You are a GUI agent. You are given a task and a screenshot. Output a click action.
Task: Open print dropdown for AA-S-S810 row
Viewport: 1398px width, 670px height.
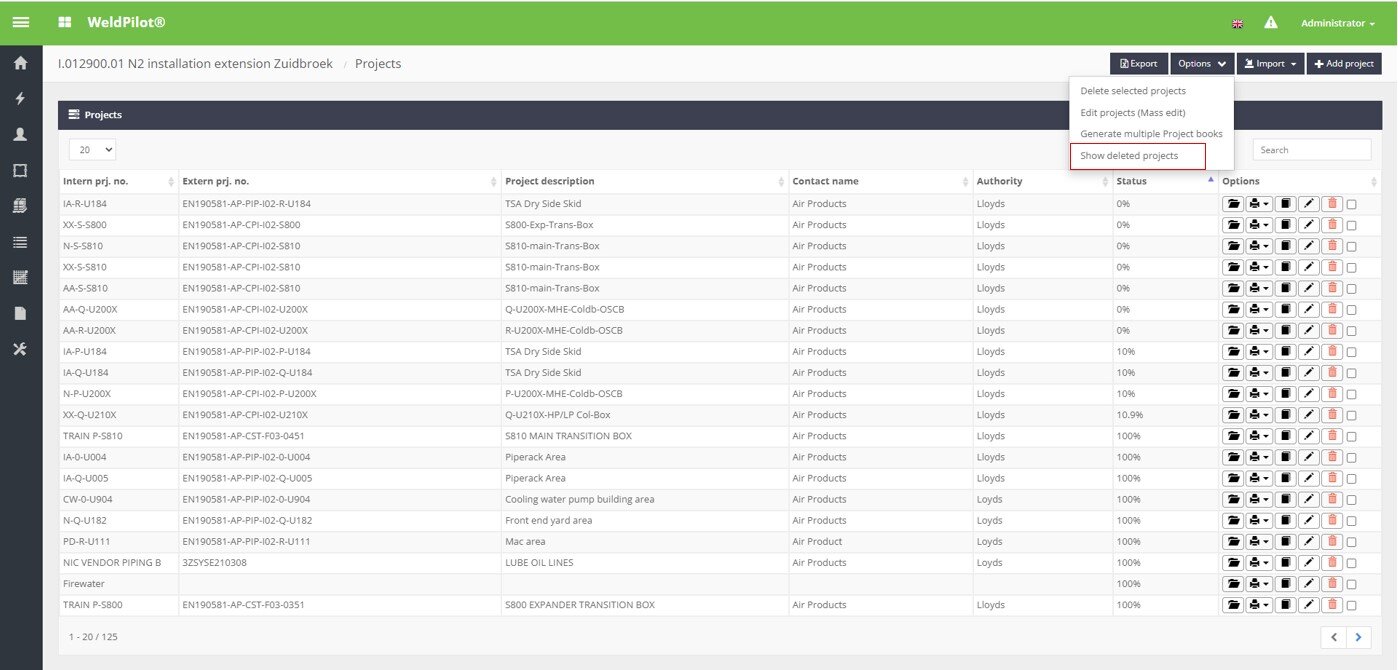pyautogui.click(x=1259, y=288)
